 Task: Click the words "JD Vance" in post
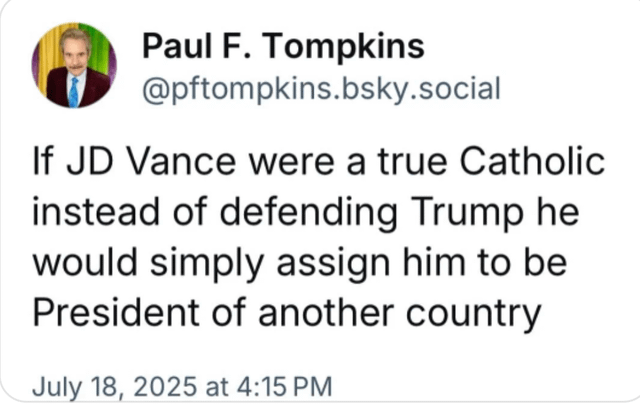132,163
